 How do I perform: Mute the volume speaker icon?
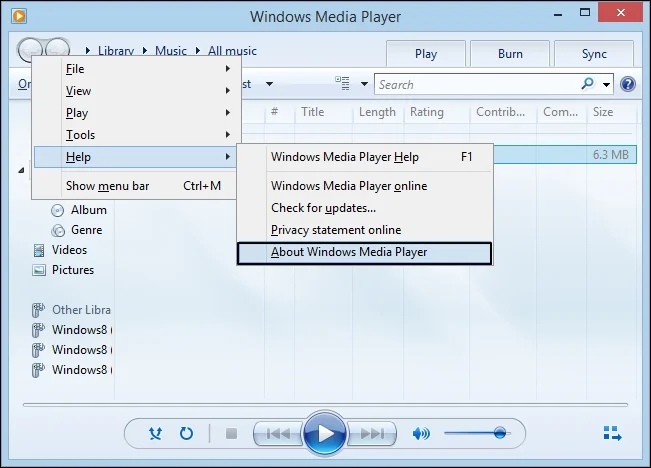pyautogui.click(x=421, y=434)
